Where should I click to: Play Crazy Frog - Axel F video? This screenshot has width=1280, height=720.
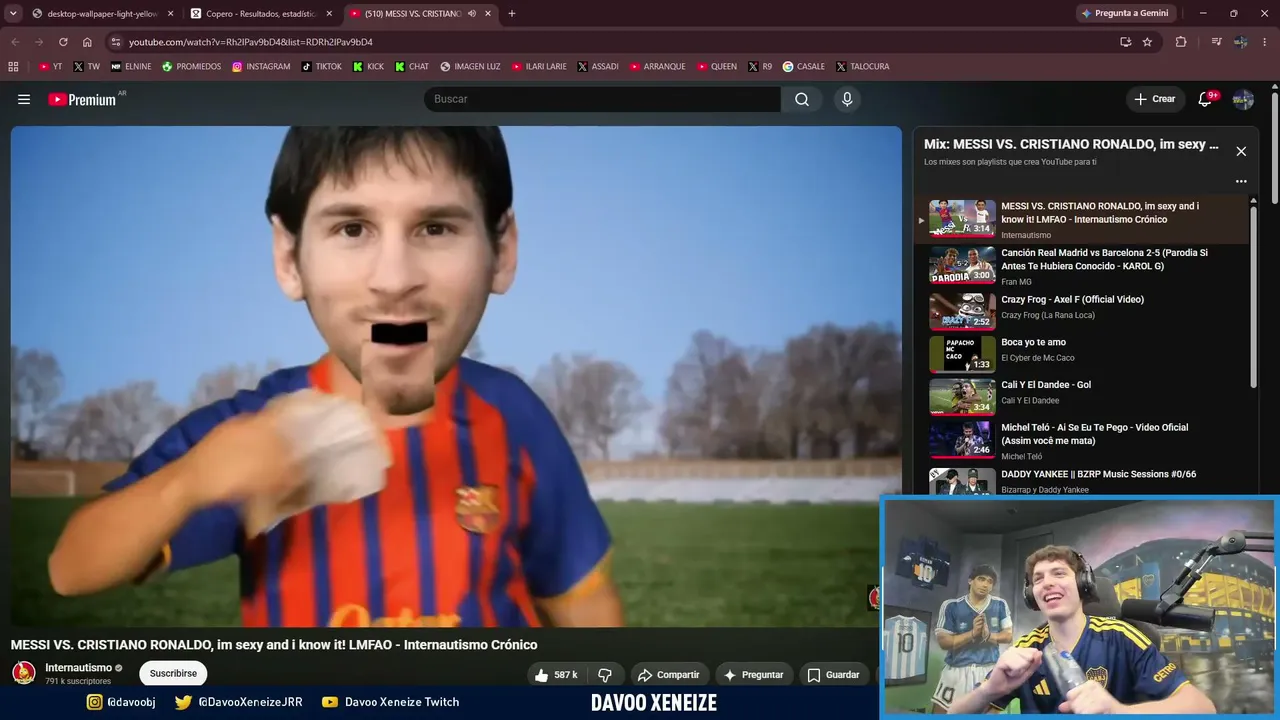1082,309
